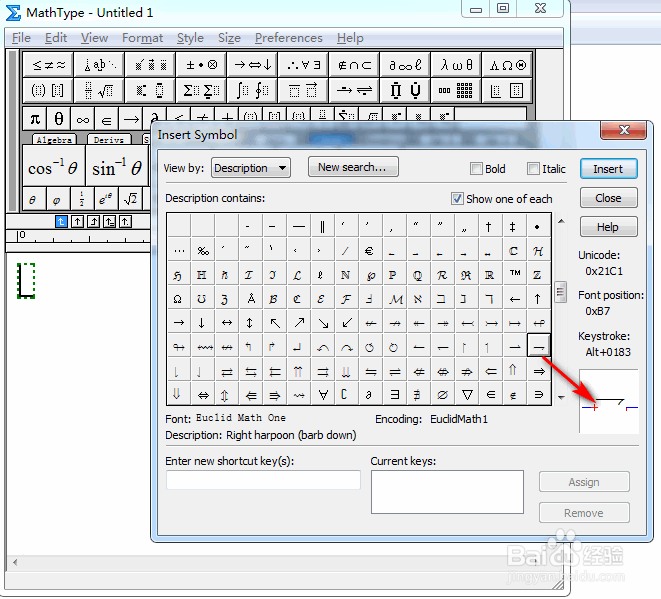
Task: Open the arrow symbols palette (→⇔↓)
Action: [x=252, y=65]
